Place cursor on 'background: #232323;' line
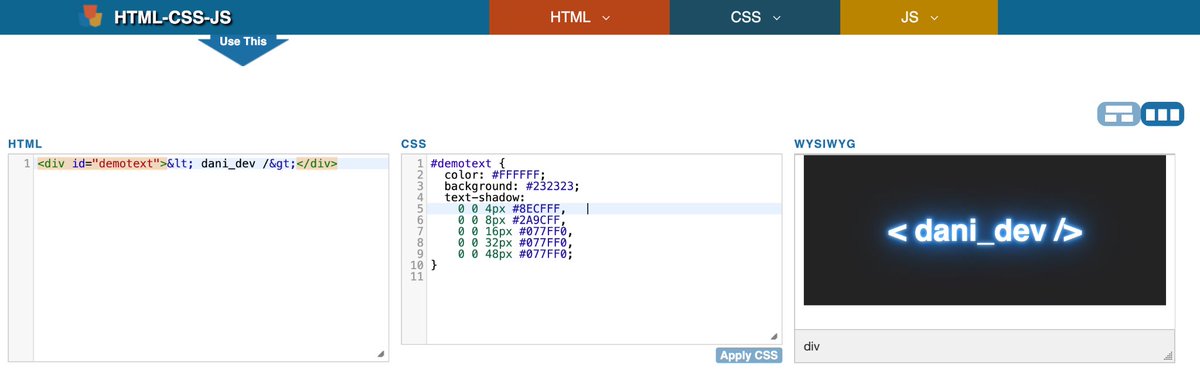Screen dimensions: 1200x371 pos(512,186)
